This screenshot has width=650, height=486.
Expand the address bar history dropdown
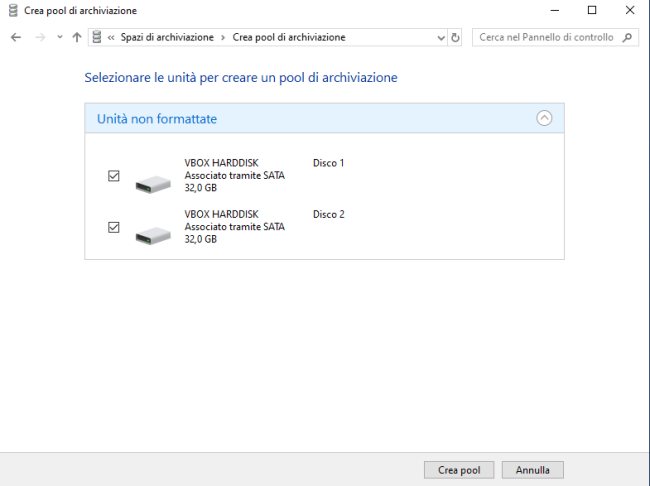coord(441,38)
